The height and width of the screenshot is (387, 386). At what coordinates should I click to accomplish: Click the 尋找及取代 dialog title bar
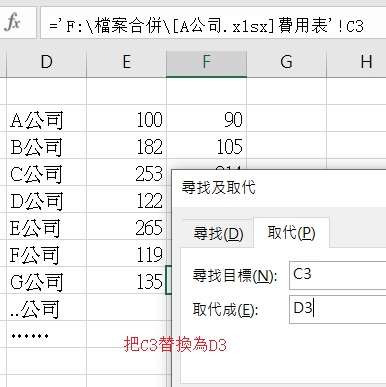[x=279, y=187]
